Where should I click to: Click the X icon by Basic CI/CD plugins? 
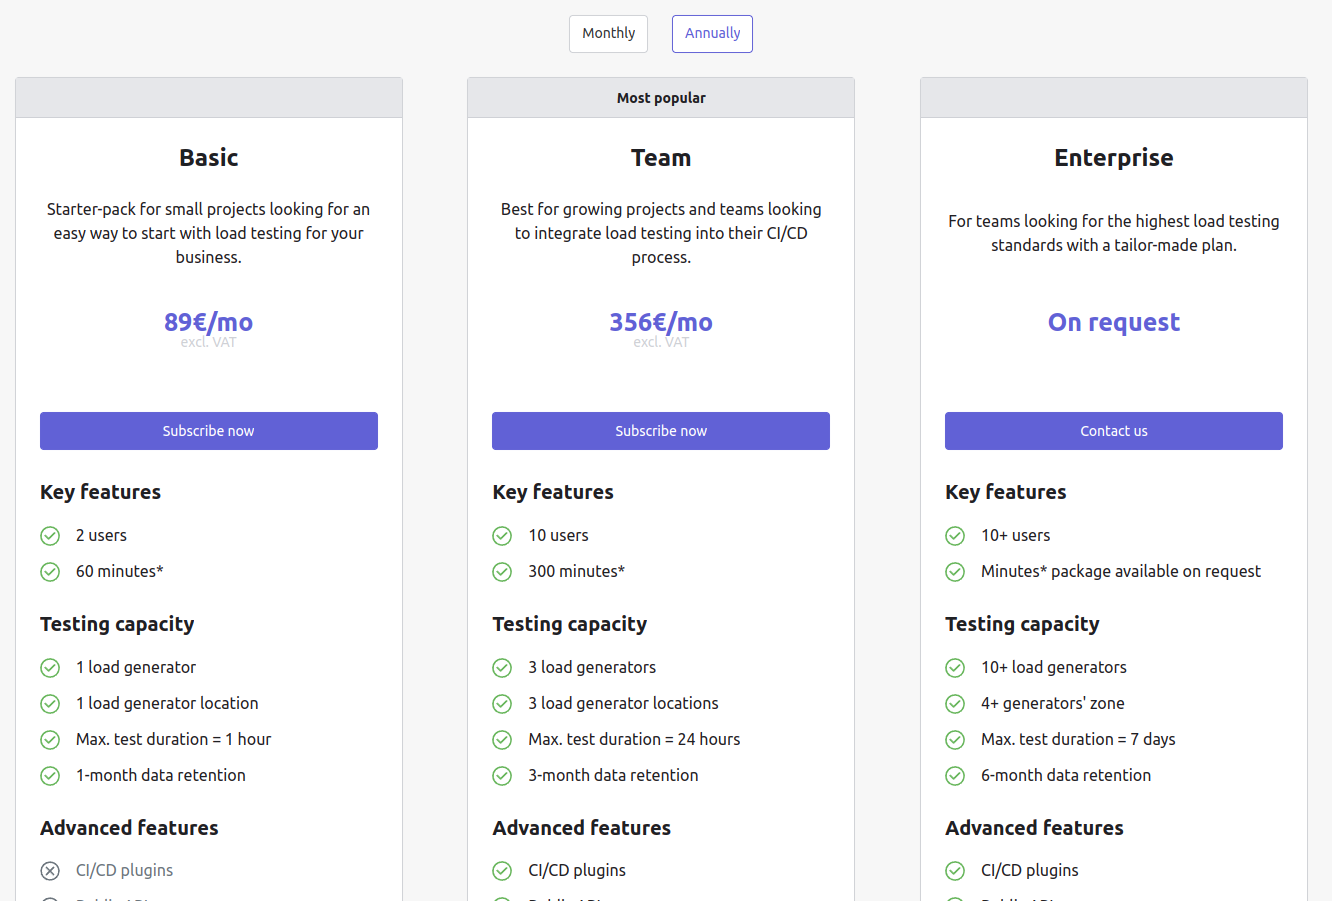coord(50,871)
